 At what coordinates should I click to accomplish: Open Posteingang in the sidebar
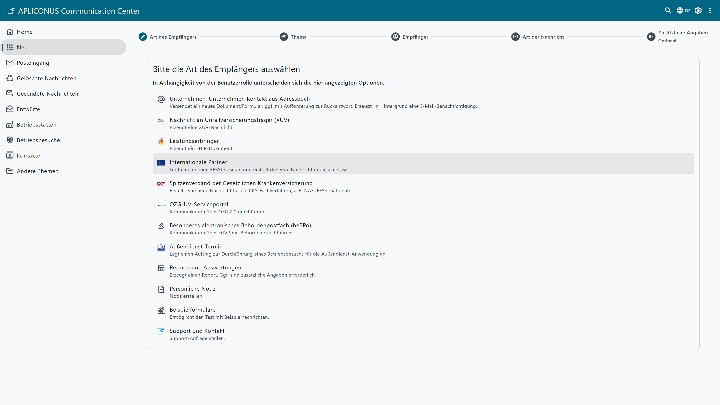[63, 62]
